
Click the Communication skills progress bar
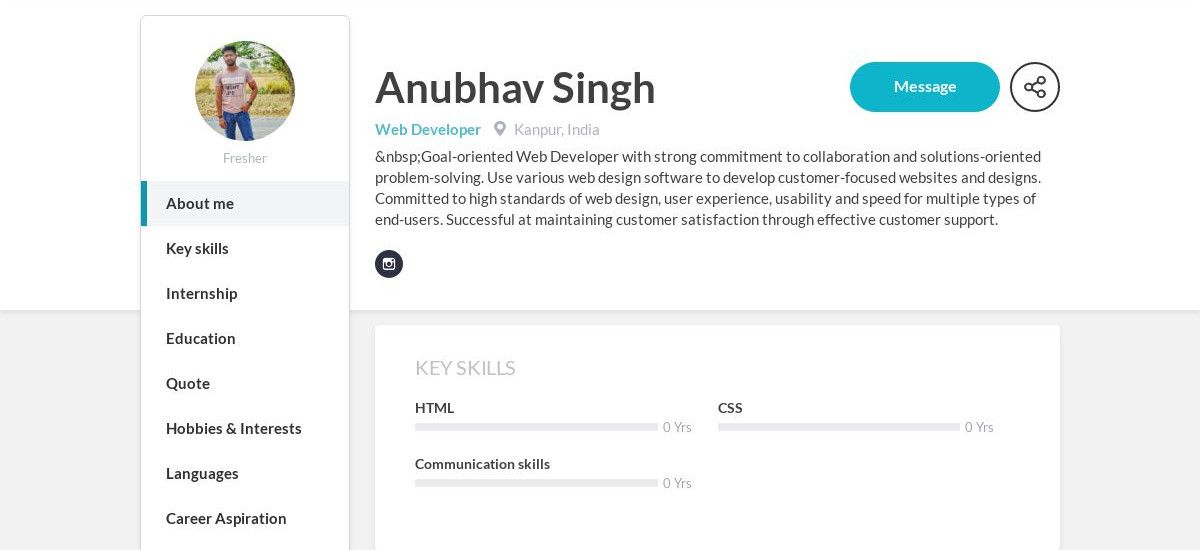(536, 483)
